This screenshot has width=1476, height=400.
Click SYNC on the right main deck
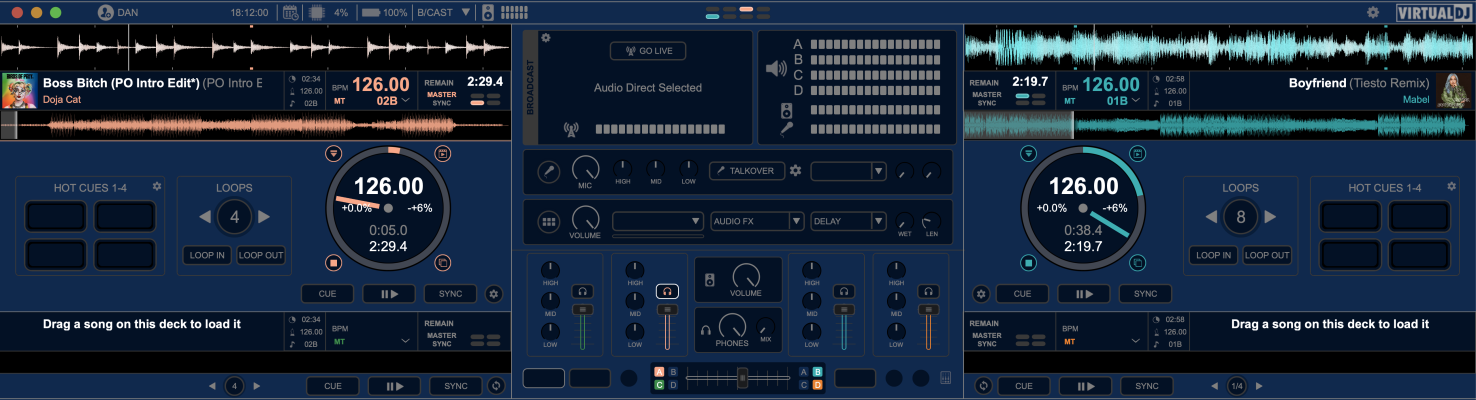tap(1145, 294)
